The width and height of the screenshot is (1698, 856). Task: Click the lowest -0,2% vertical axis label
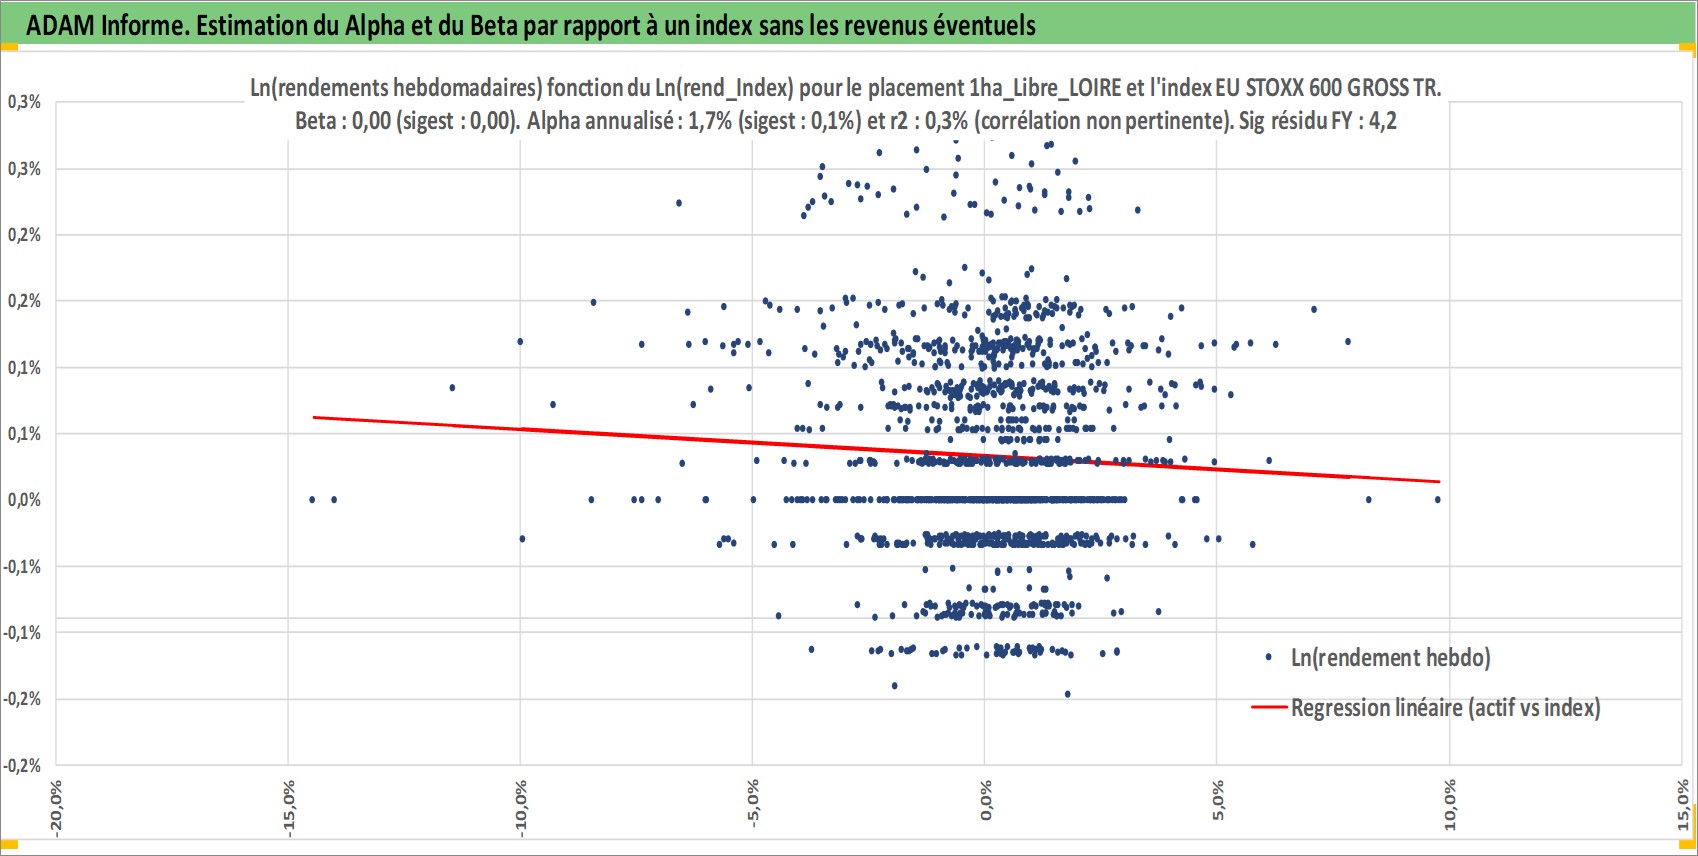point(22,765)
